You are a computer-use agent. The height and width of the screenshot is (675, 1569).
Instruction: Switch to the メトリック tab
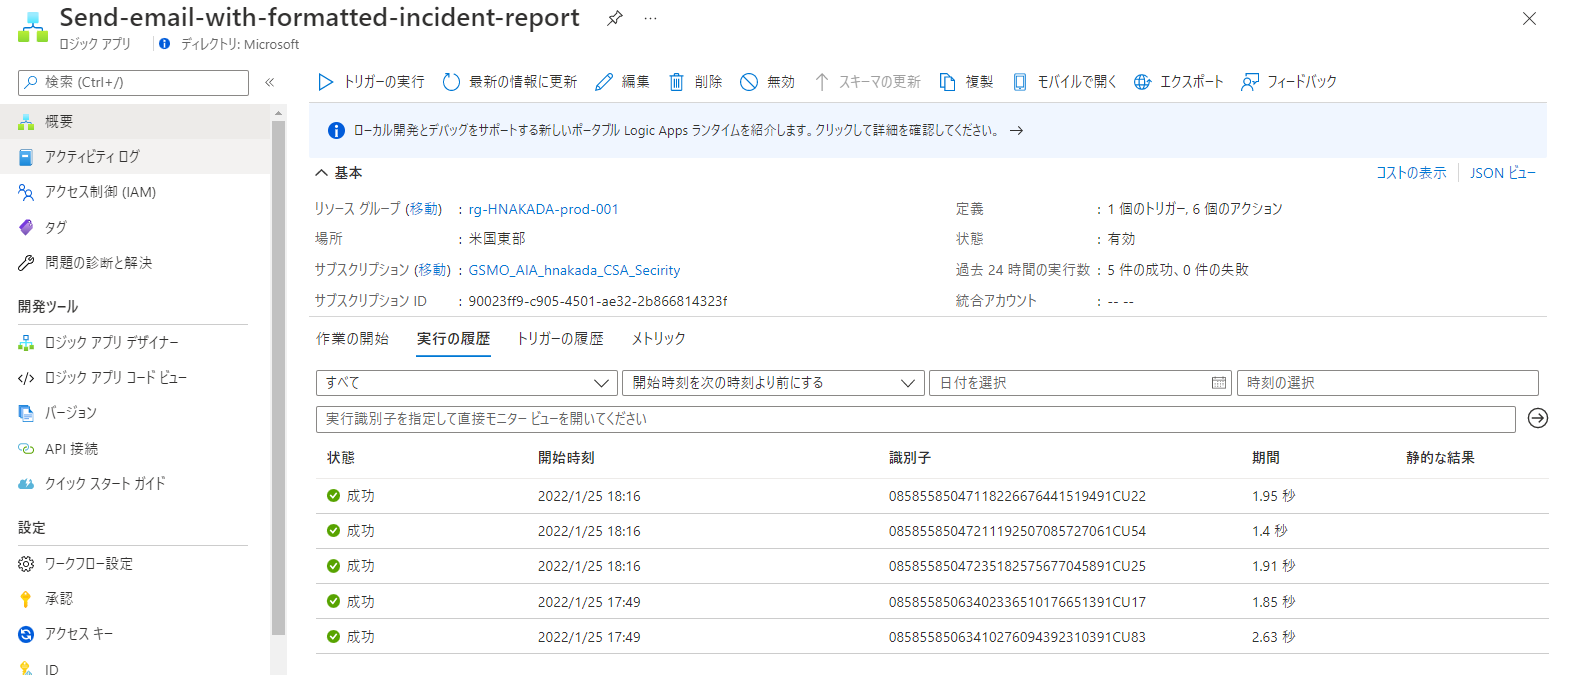(658, 339)
